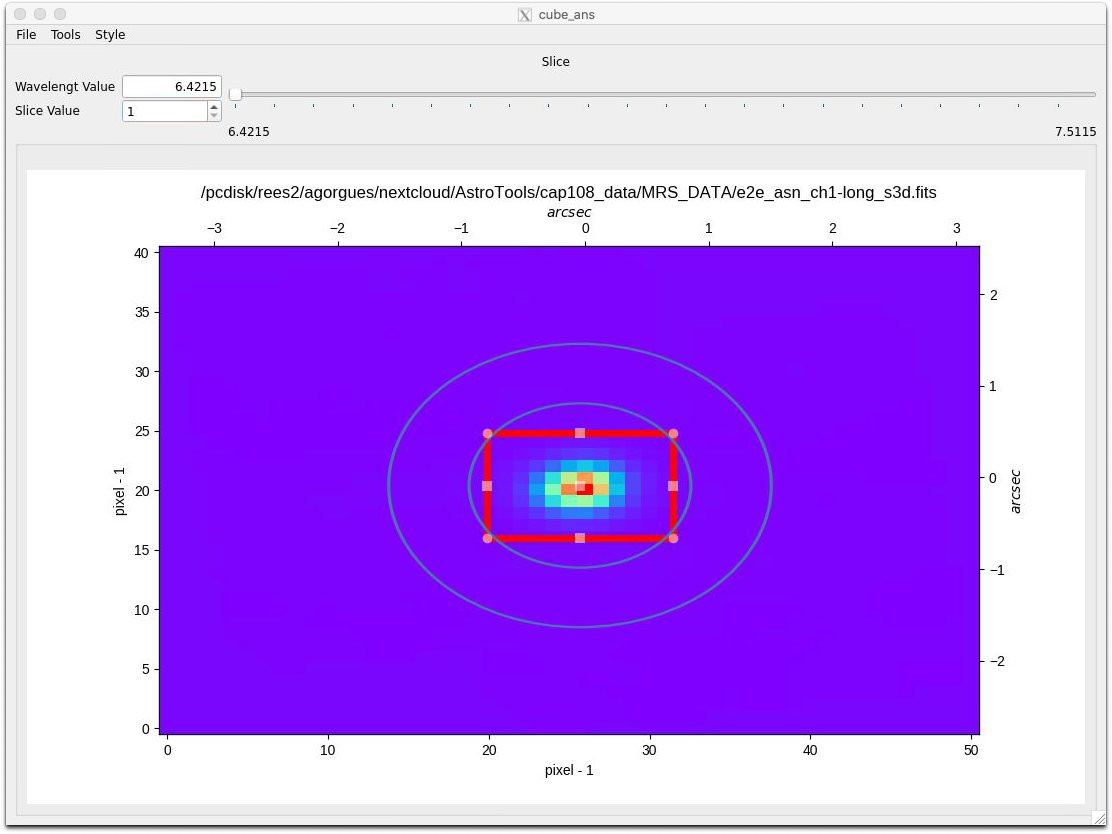This screenshot has height=834, width=1112.
Task: Select the bottom-right corner handle of red rectangle
Action: 673,538
